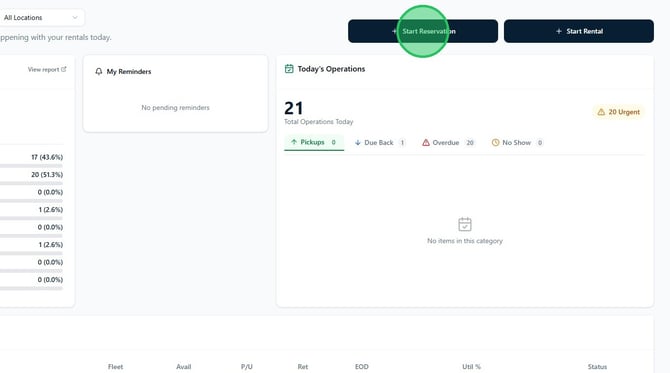Click the chevron in All Locations
Image resolution: width=670 pixels, height=373 pixels.
pyautogui.click(x=75, y=18)
